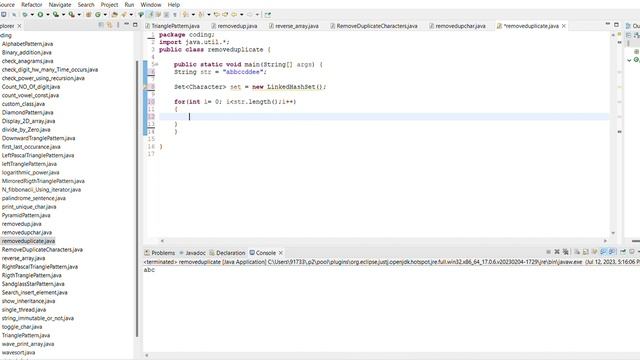Image resolution: width=640 pixels, height=360 pixels.
Task: Select DiamondPattern.java in the file tree
Action: (27, 112)
